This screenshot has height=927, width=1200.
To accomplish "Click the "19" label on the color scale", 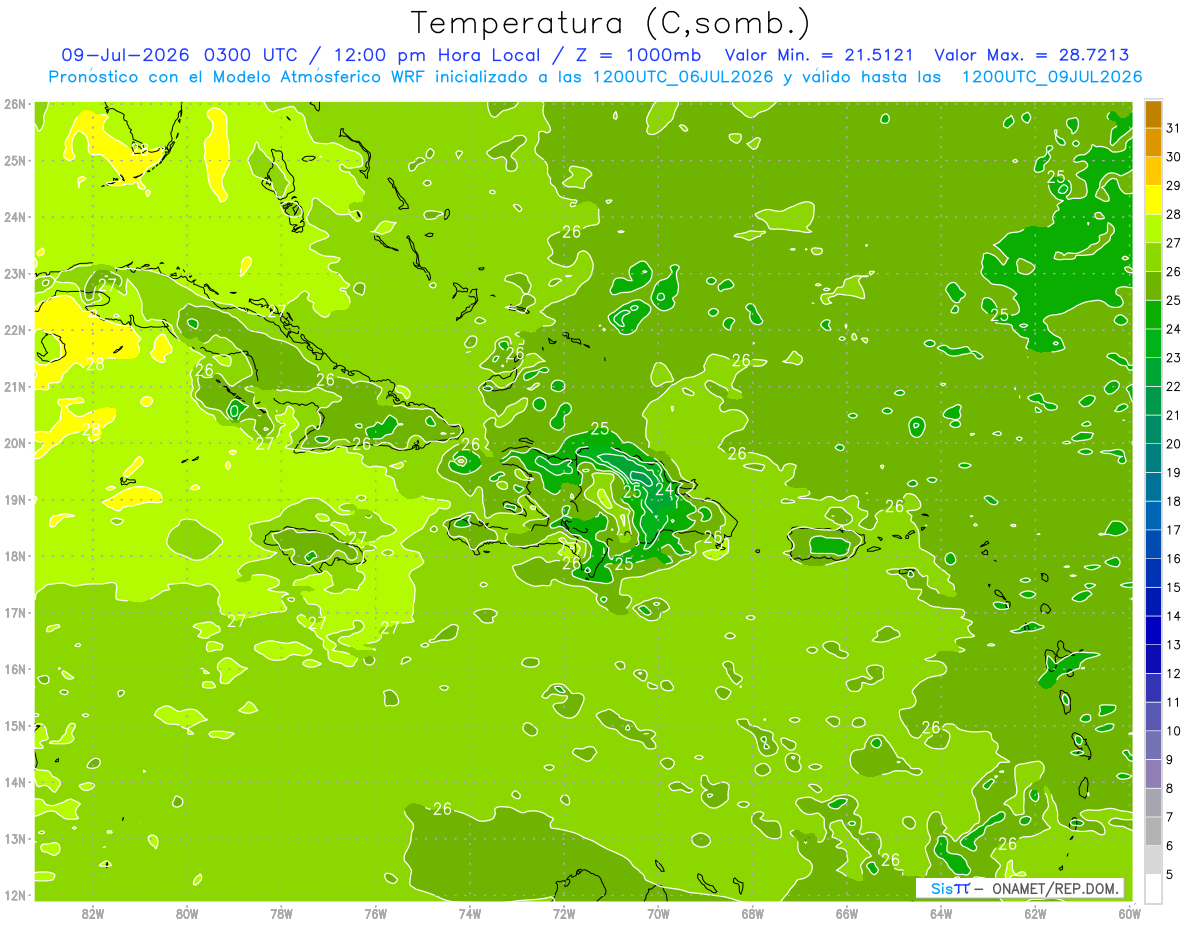I will (1174, 473).
